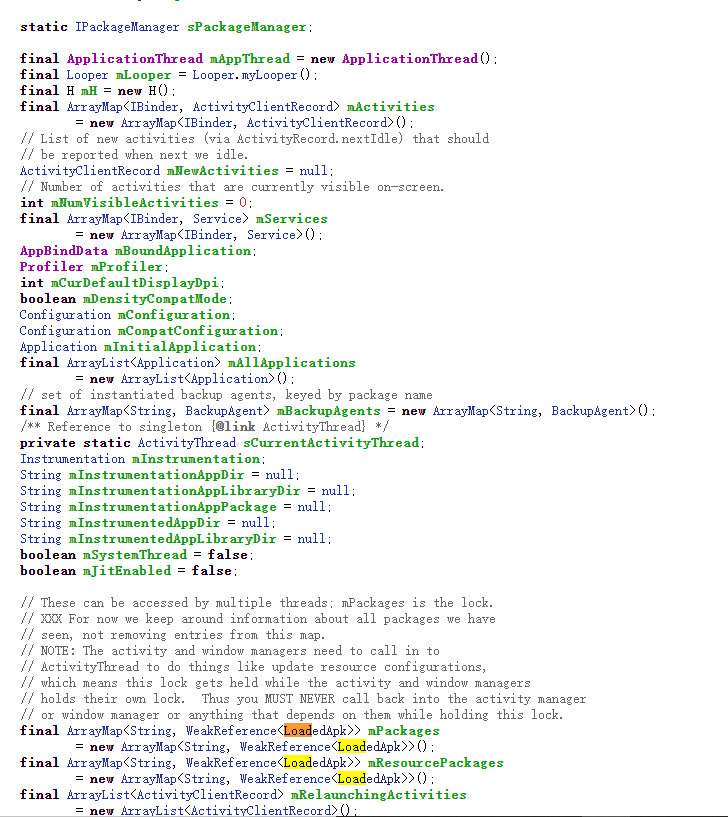Click the mCompatConfiguration field name
This screenshot has height=817, width=728.
(198, 331)
